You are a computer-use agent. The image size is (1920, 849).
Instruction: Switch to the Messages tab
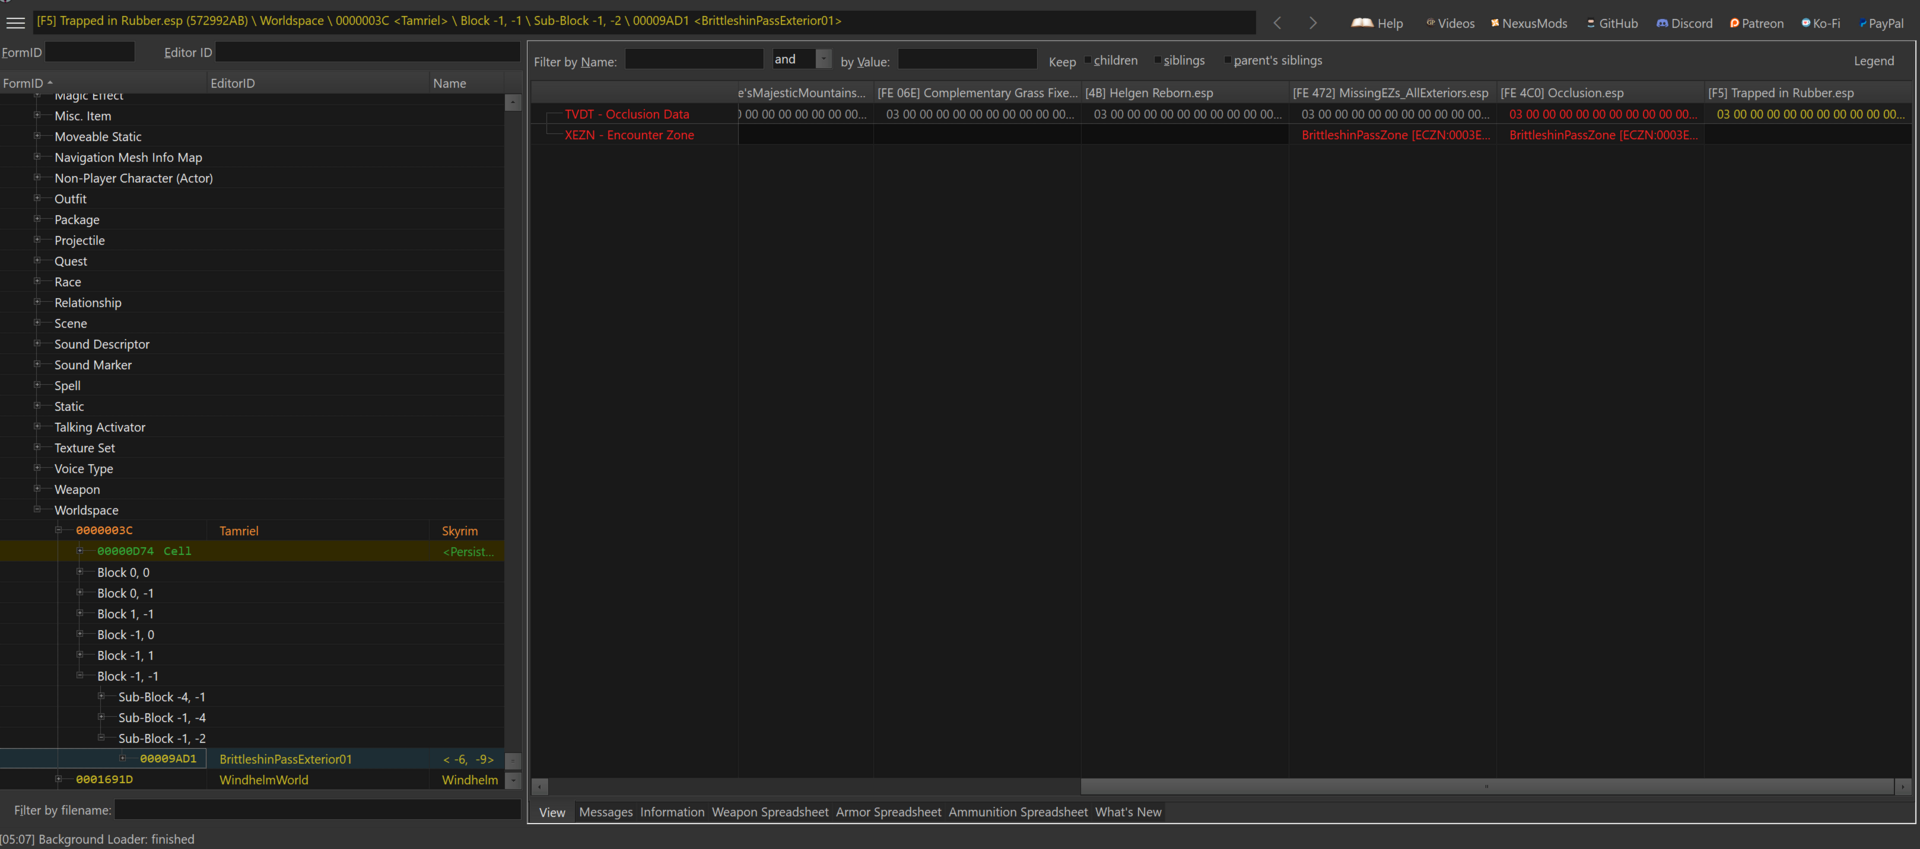[605, 812]
